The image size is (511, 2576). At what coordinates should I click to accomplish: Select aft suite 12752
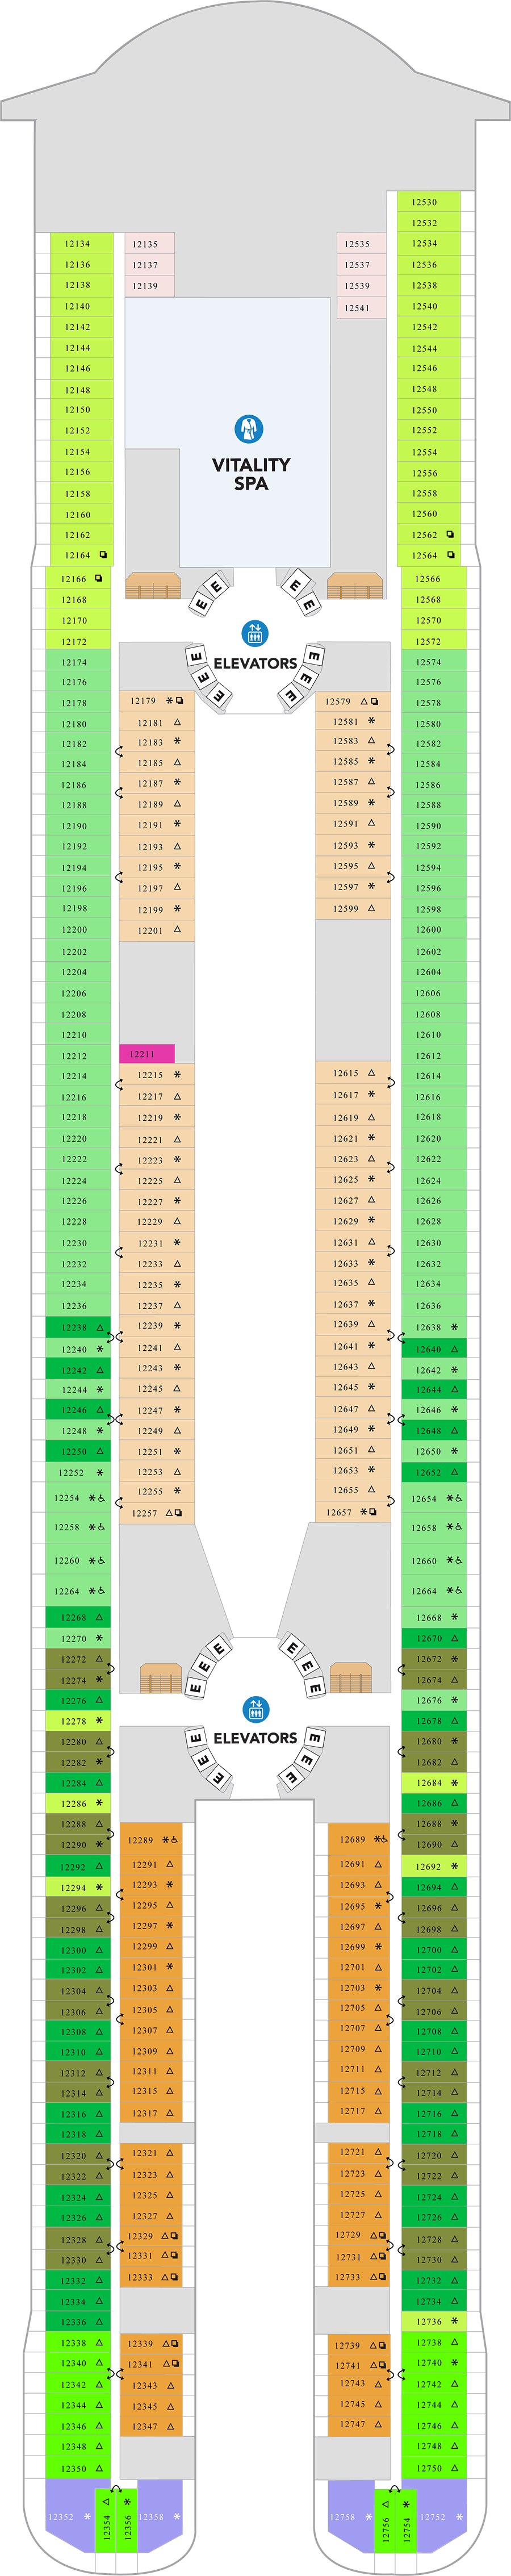point(441,2516)
